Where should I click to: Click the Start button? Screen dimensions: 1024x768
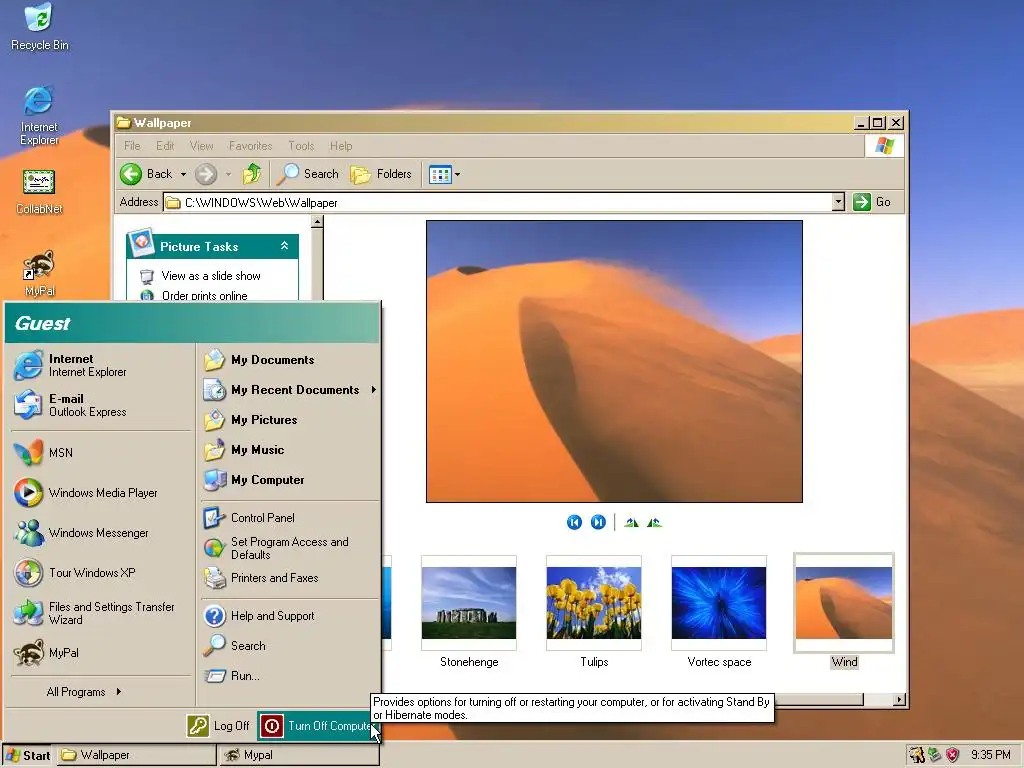point(27,755)
